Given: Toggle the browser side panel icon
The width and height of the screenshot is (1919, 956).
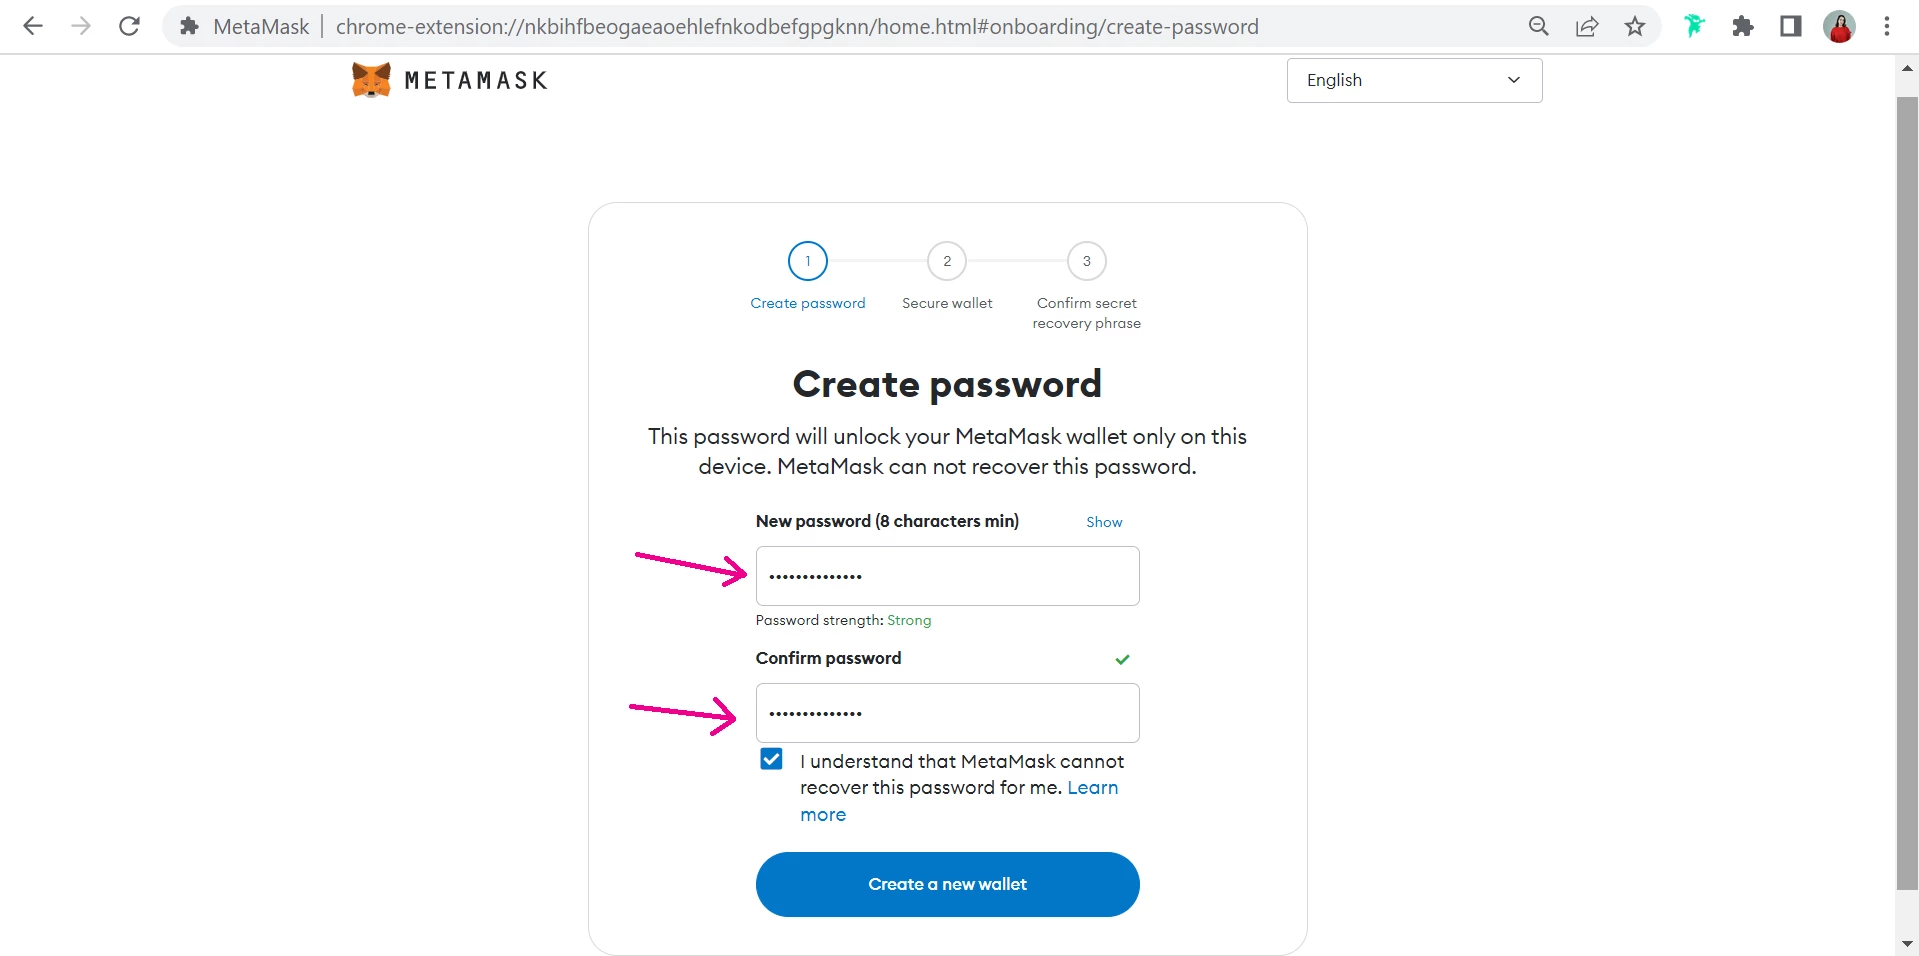Looking at the screenshot, I should pos(1791,27).
